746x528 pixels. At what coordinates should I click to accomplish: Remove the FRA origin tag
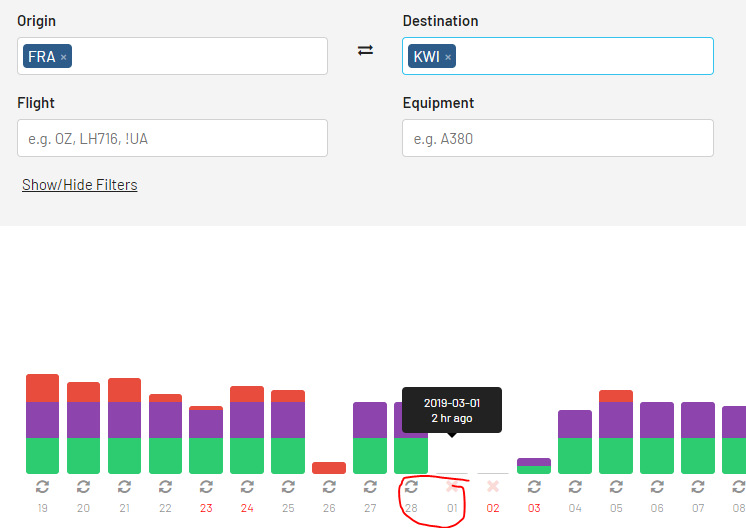64,57
